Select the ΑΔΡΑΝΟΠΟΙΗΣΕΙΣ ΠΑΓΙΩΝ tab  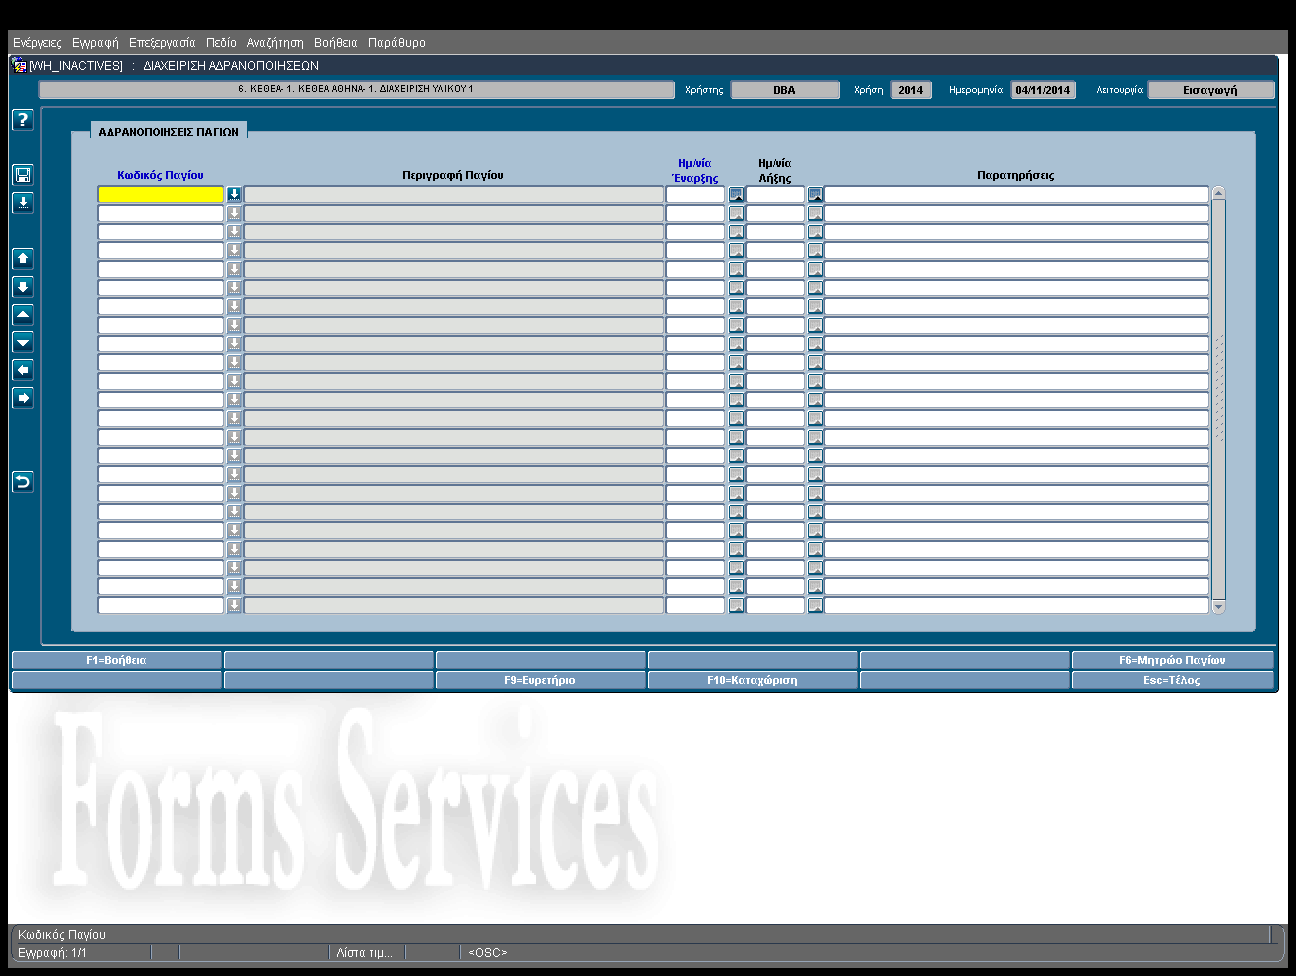(169, 131)
